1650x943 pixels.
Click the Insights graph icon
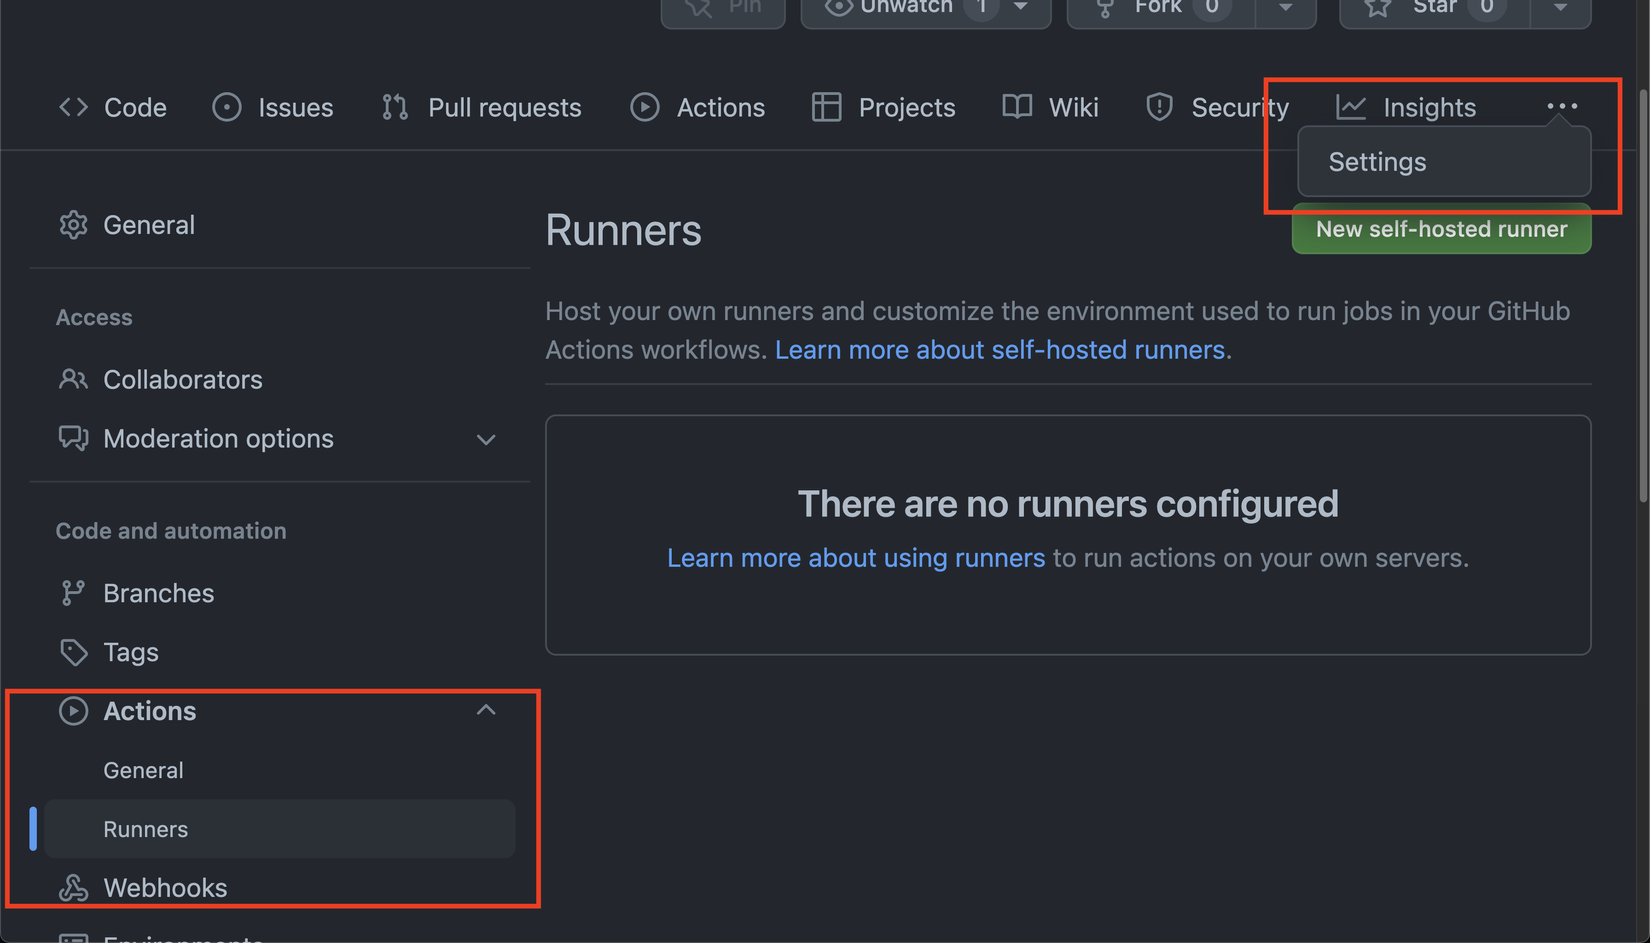(1351, 107)
